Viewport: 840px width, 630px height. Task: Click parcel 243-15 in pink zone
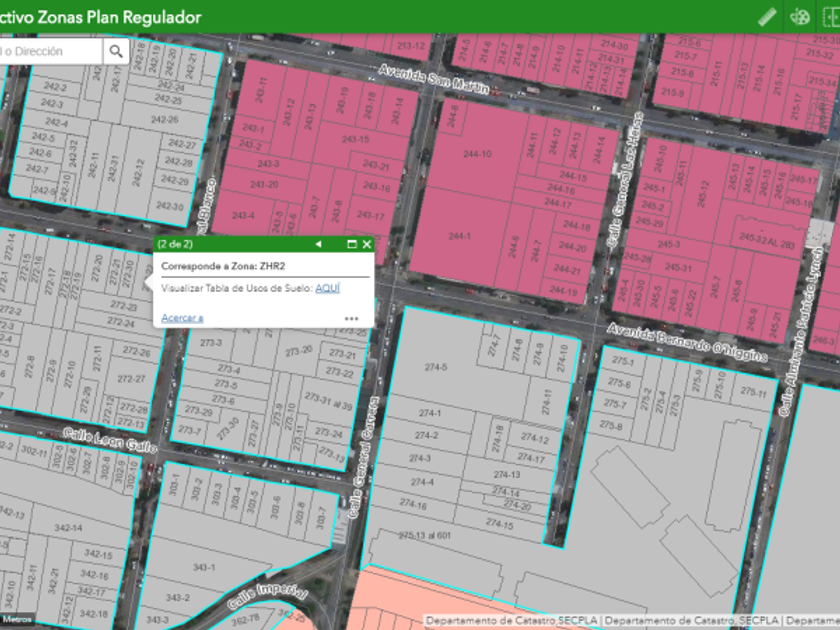point(356,139)
